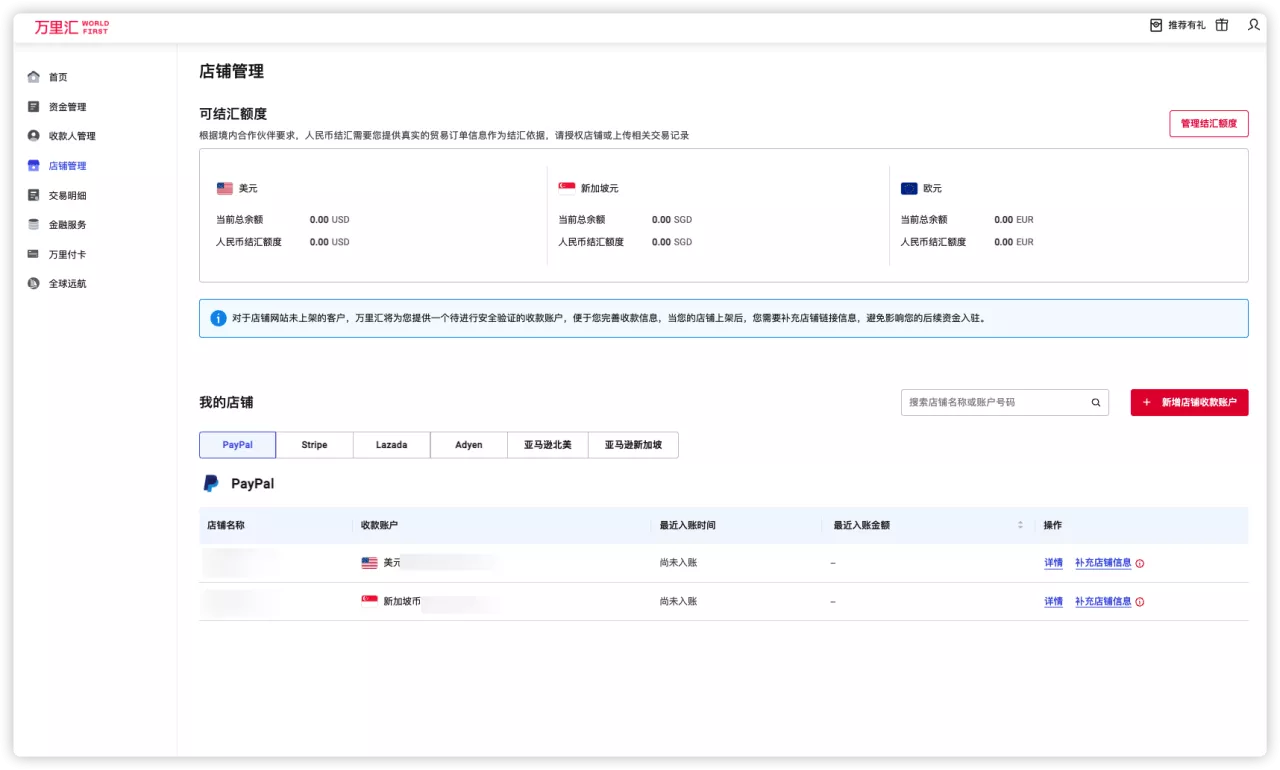
Task: Open the 亚马逊北美 tab
Action: click(546, 444)
